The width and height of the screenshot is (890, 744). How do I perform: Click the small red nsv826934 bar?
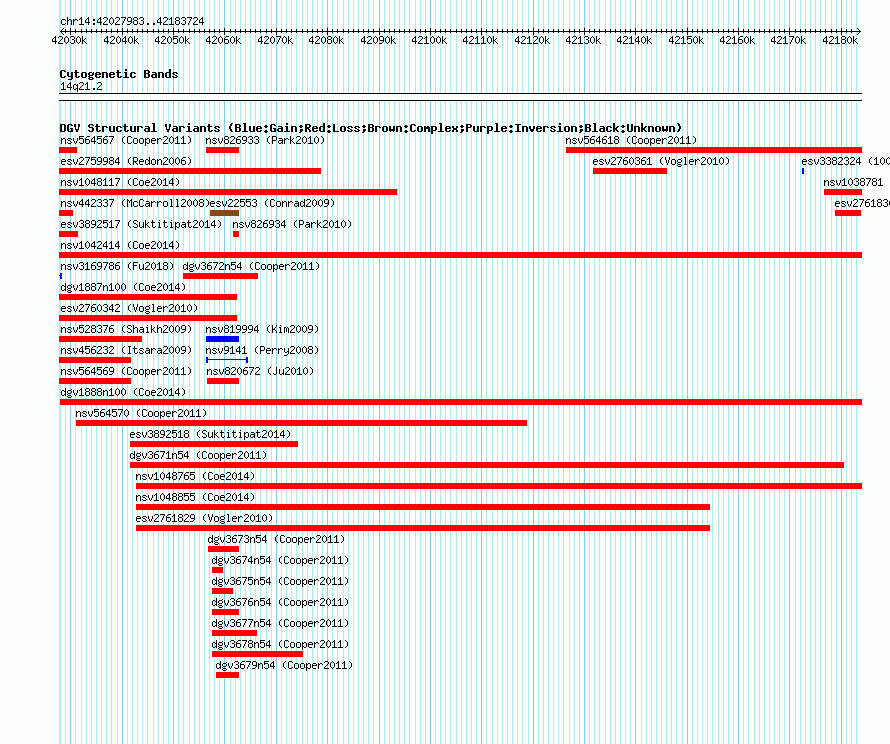point(236,234)
